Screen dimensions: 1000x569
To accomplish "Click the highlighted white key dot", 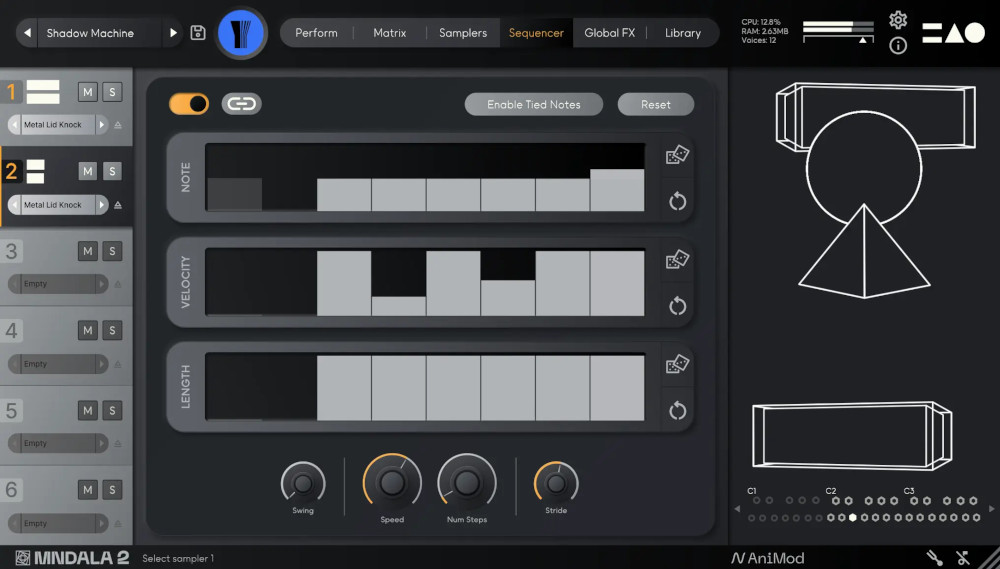I will click(853, 517).
